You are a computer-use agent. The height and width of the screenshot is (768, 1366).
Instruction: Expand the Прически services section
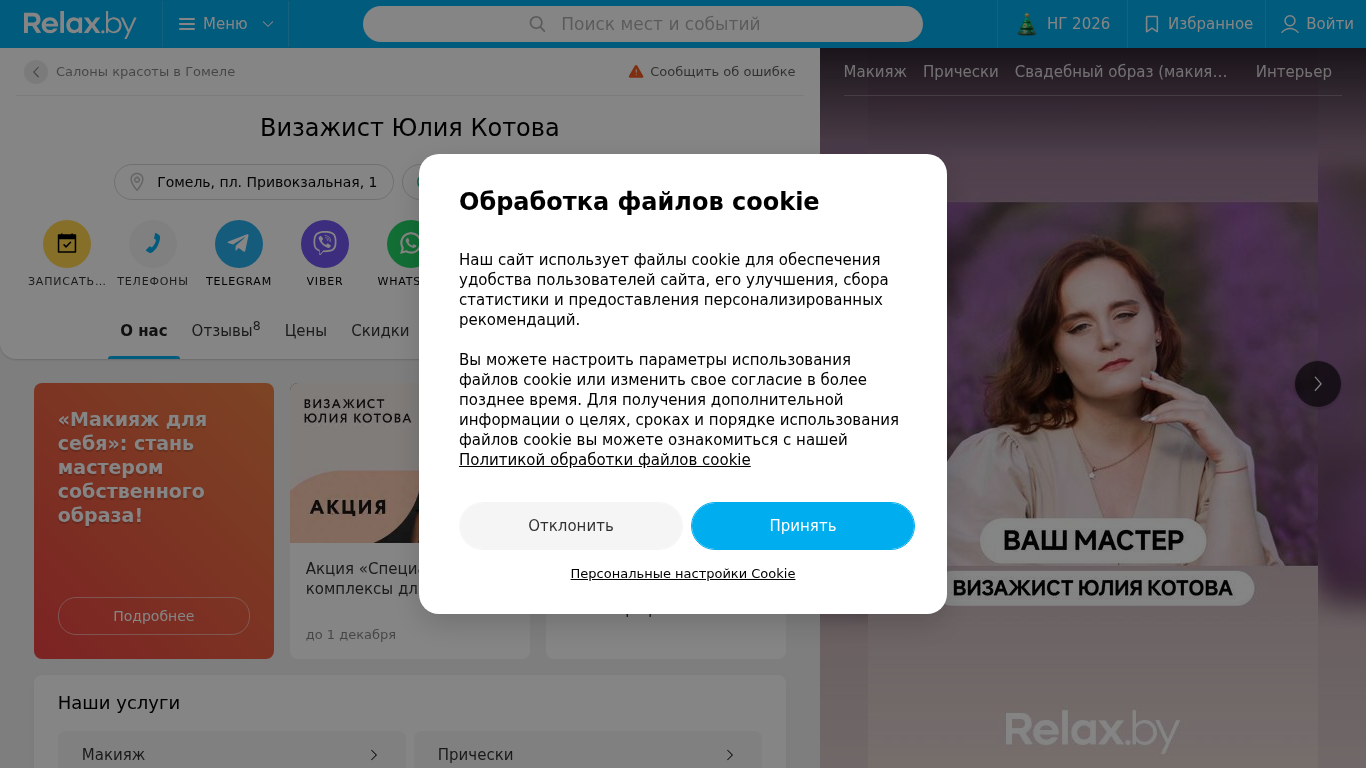[588, 755]
